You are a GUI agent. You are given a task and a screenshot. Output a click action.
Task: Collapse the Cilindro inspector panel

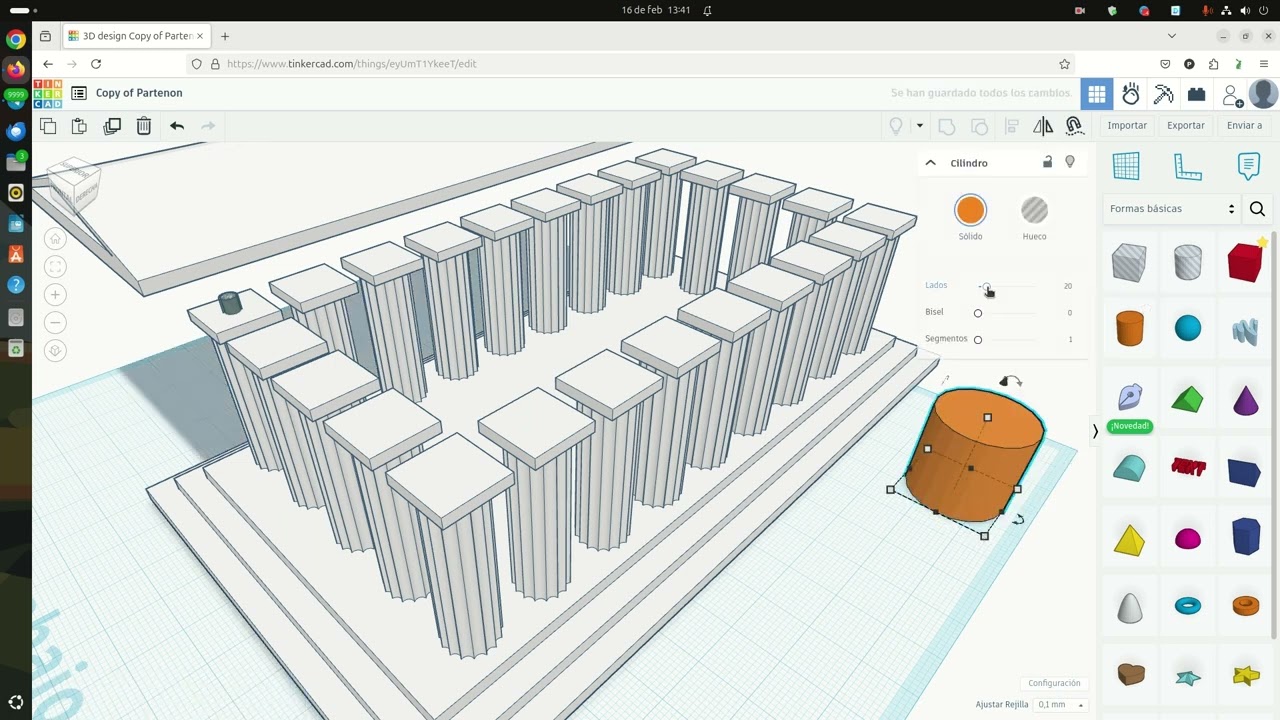(930, 163)
